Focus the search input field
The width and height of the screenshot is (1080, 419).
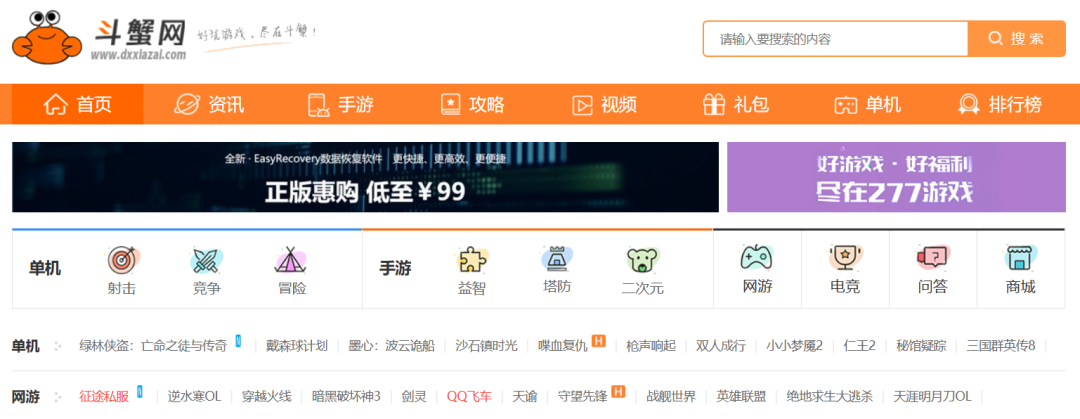pos(835,39)
